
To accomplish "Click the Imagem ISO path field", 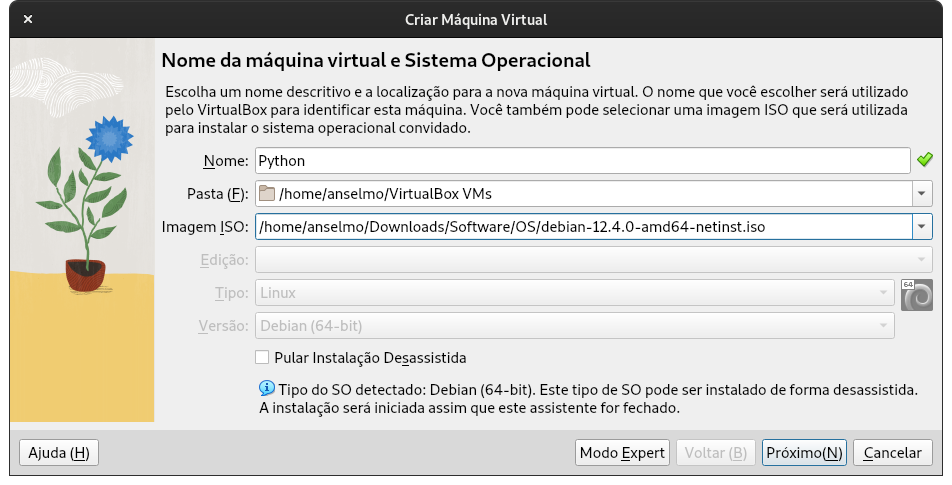I will pyautogui.click(x=584, y=226).
